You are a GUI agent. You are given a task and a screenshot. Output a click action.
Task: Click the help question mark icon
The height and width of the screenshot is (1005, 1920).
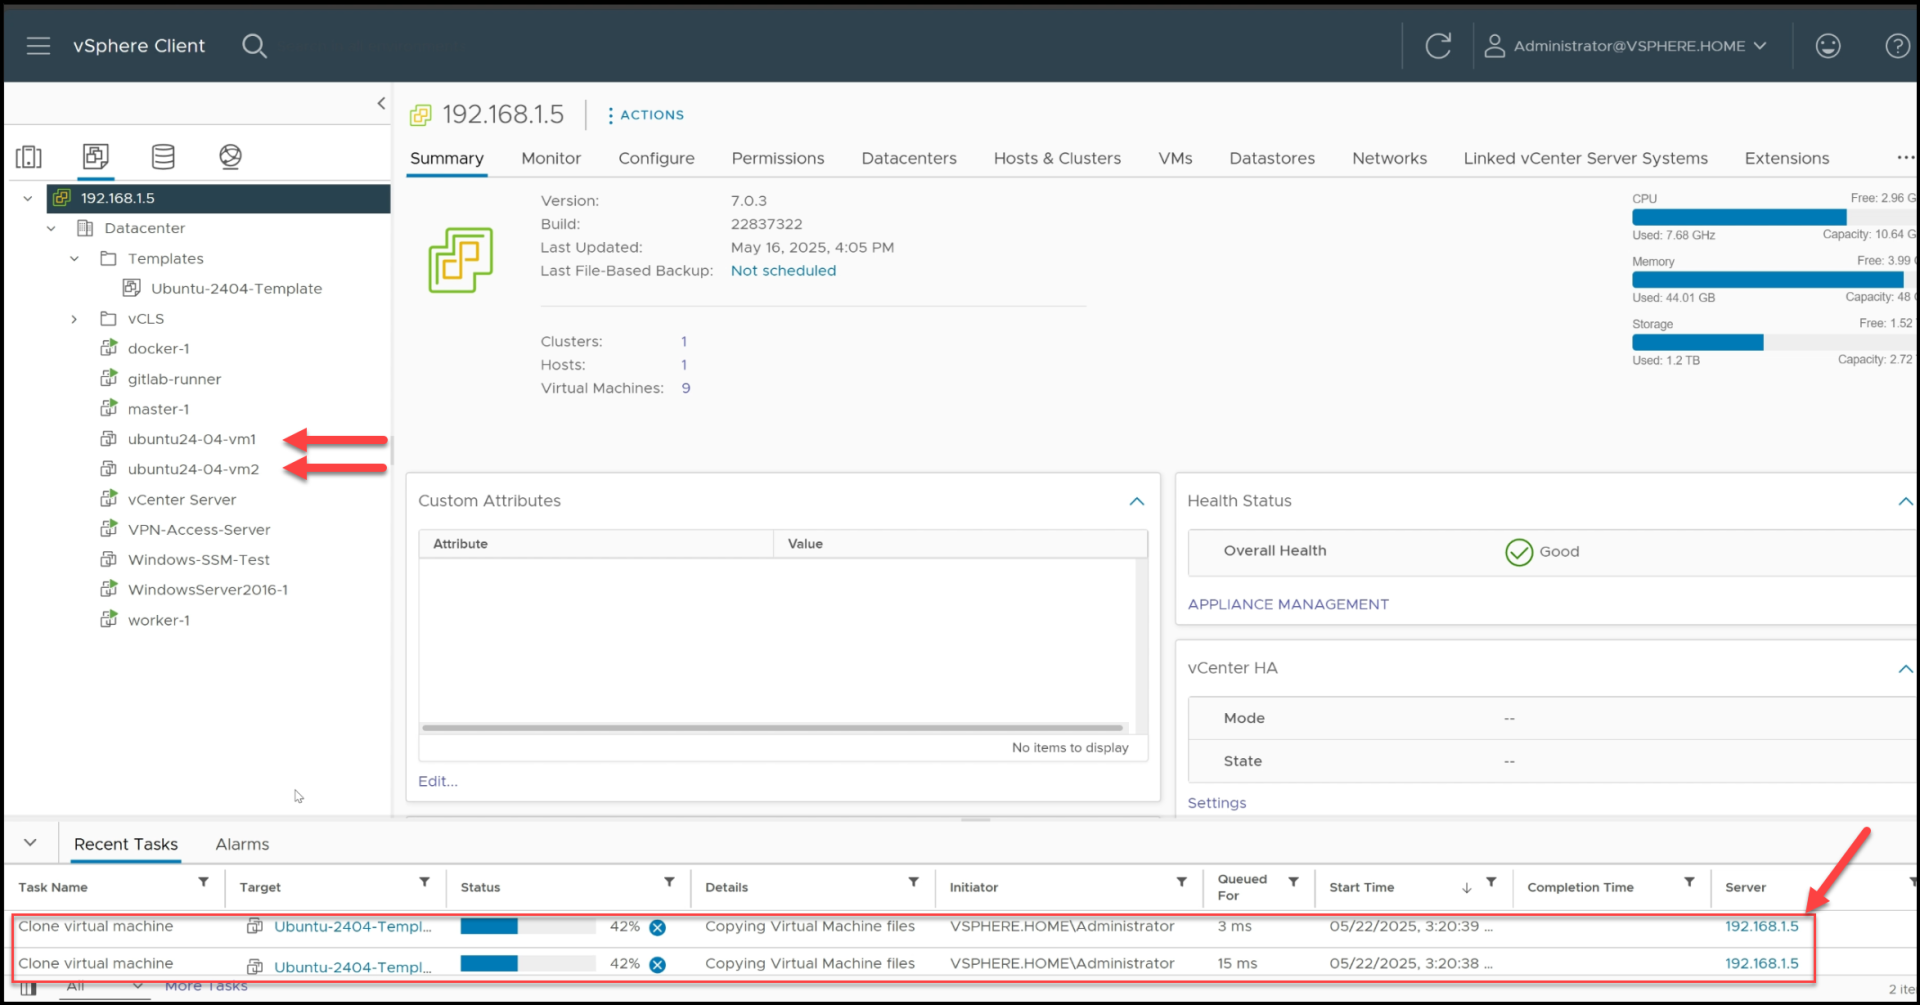[1896, 45]
